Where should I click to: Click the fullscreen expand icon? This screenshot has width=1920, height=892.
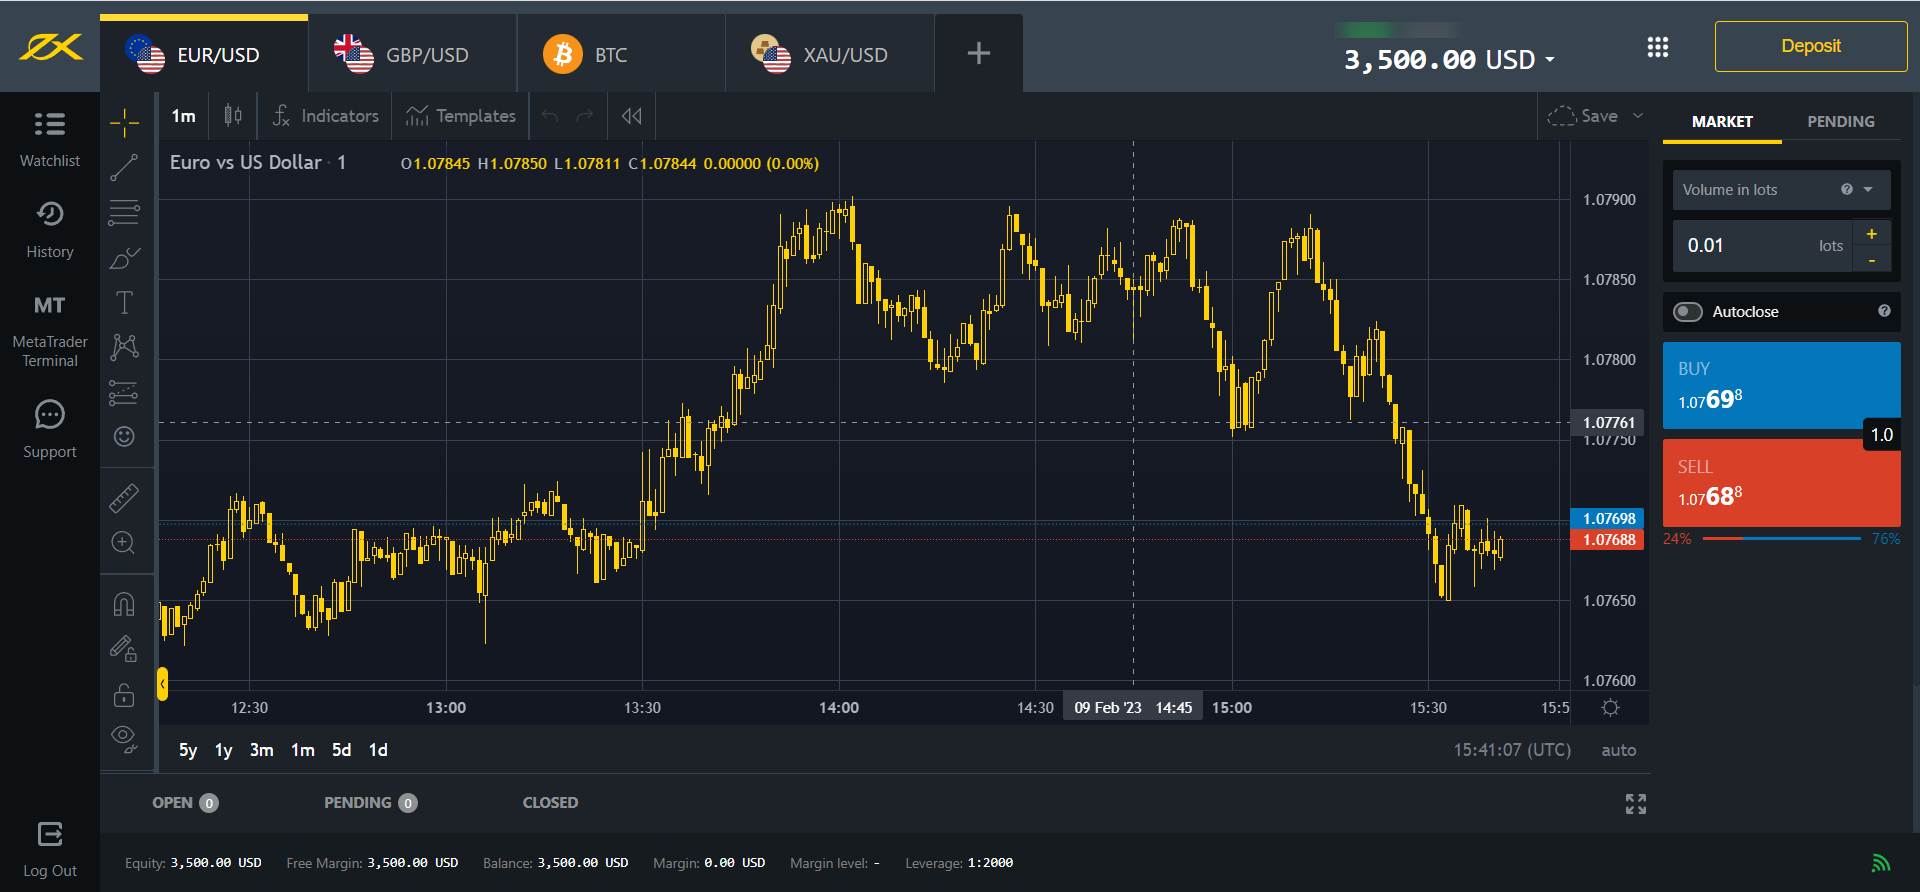coord(1635,804)
